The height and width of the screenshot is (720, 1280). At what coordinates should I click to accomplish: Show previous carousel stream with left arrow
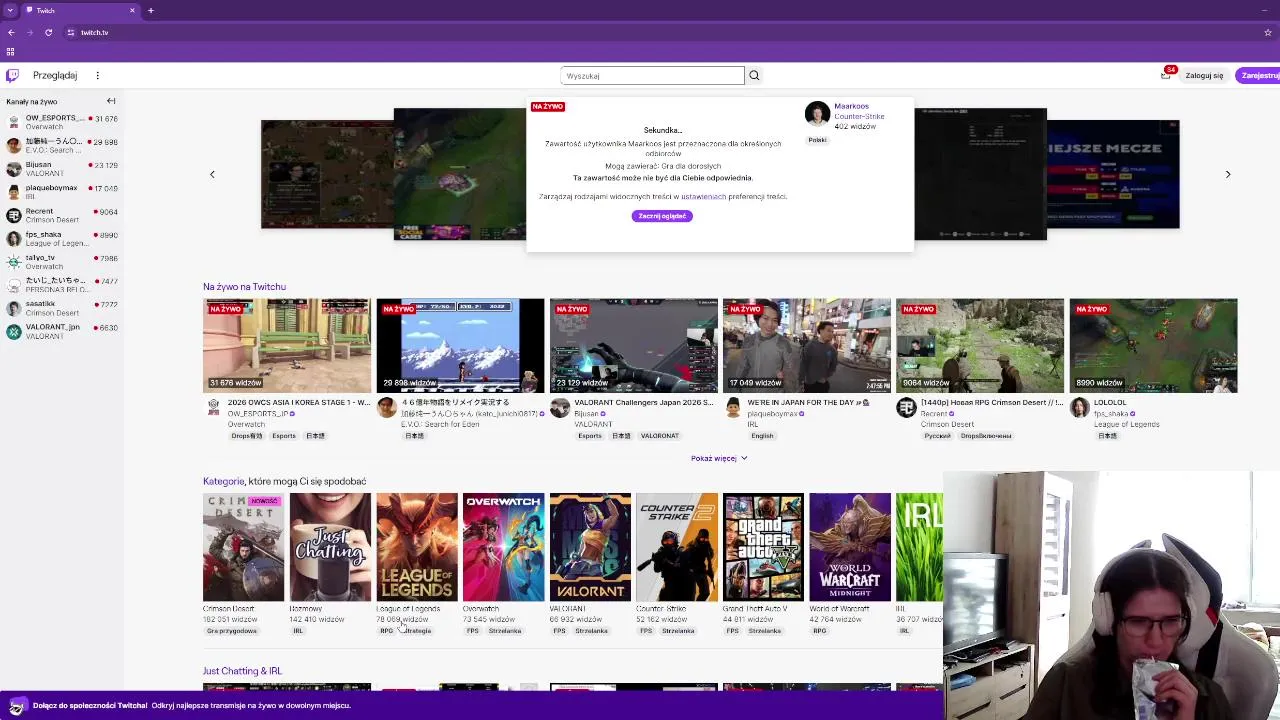point(212,174)
